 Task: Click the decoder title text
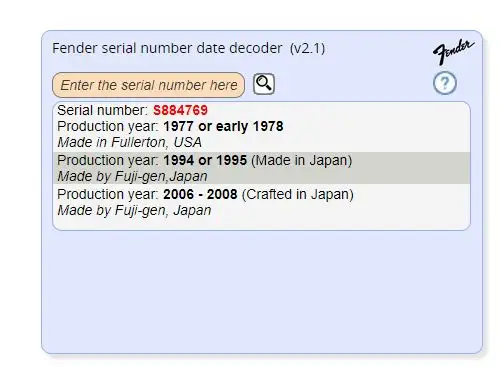(167, 48)
